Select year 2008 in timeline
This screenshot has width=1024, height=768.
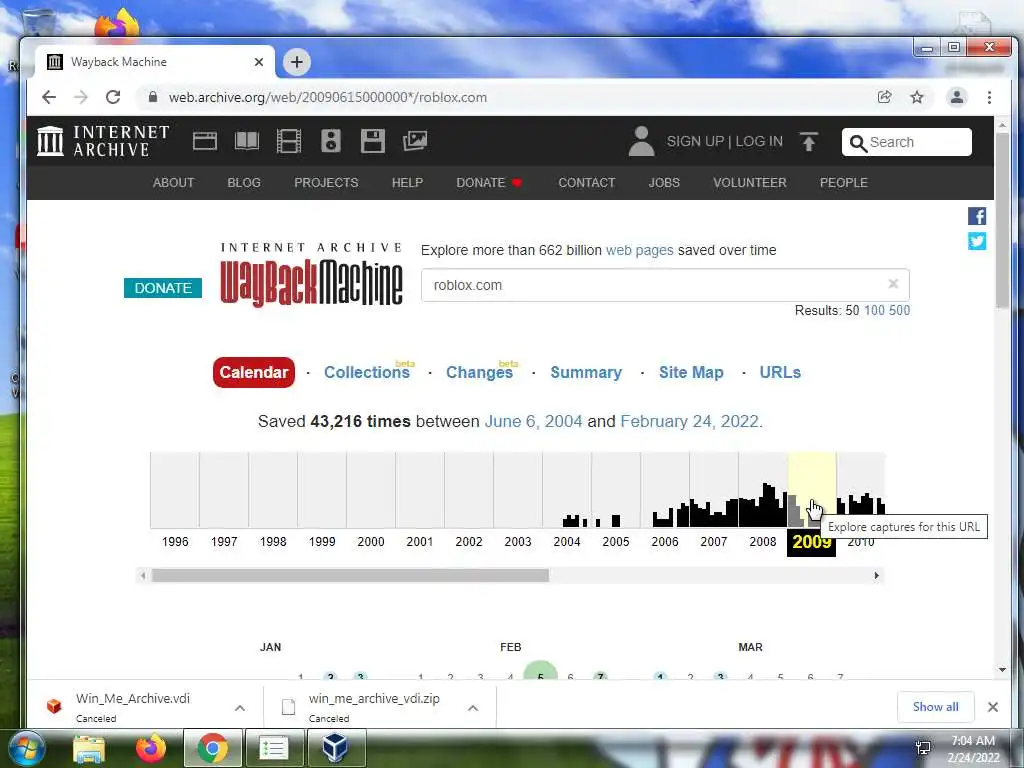pyautogui.click(x=763, y=541)
